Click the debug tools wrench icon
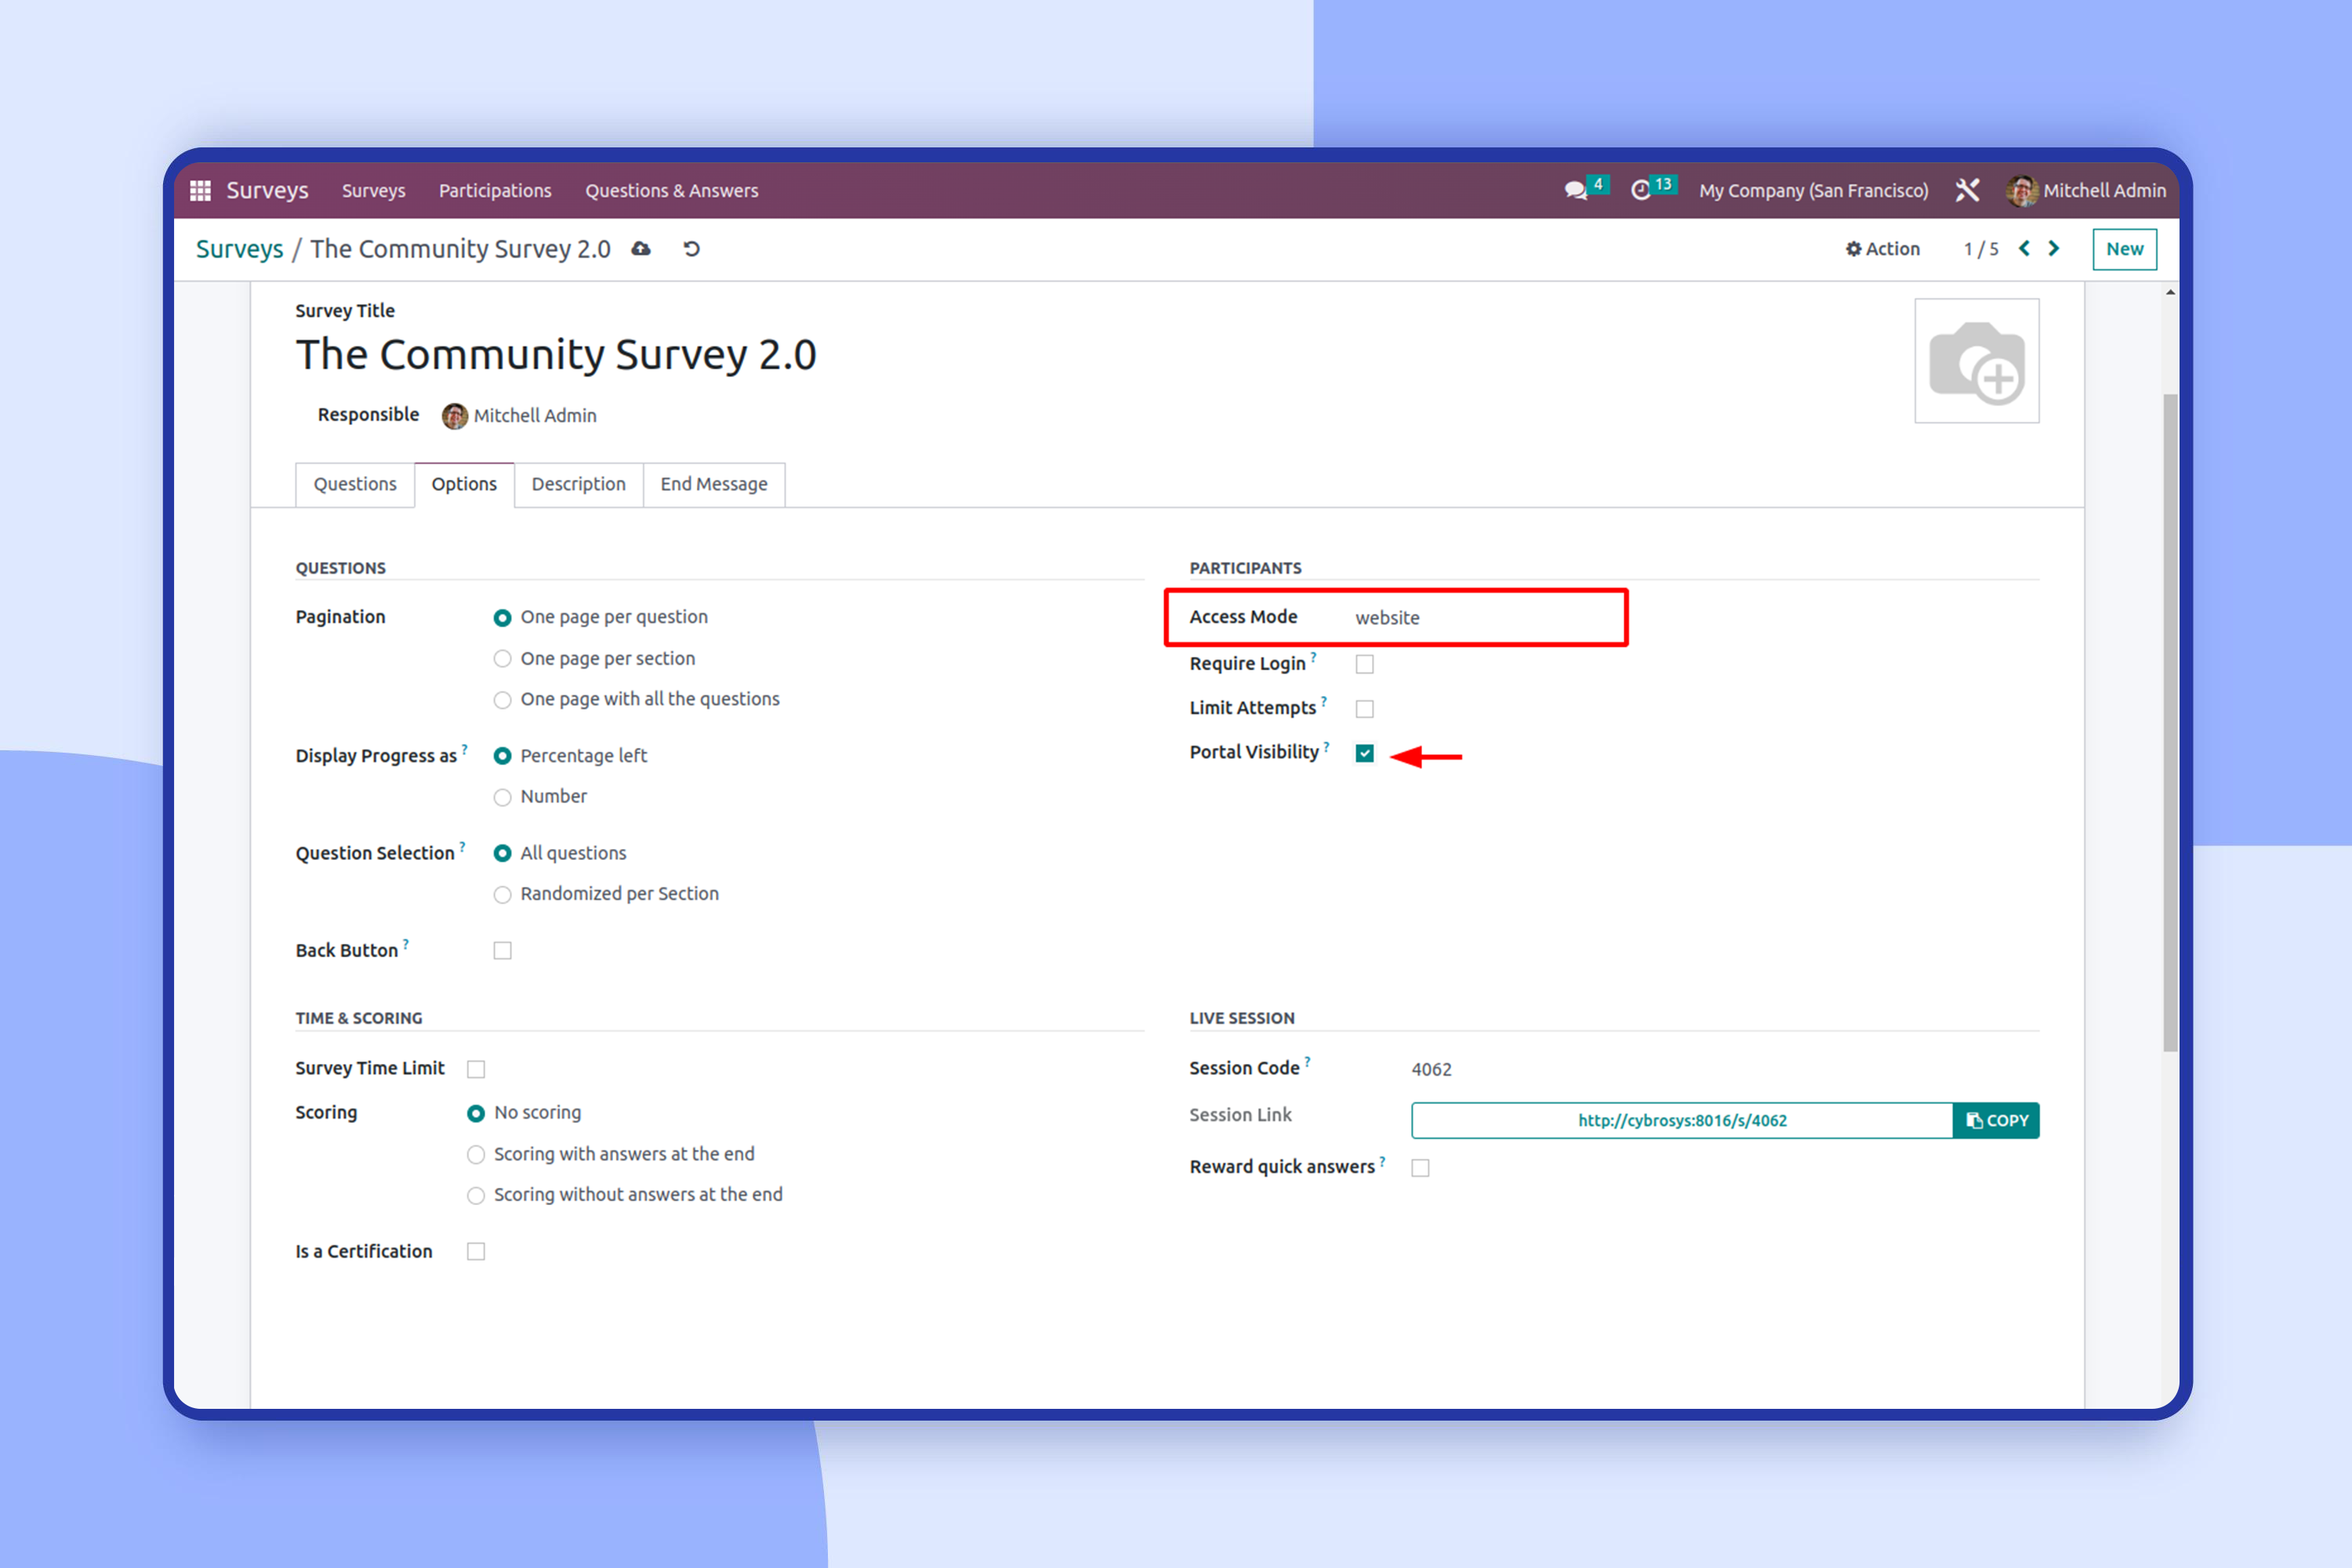The width and height of the screenshot is (2352, 1568). 1967,190
